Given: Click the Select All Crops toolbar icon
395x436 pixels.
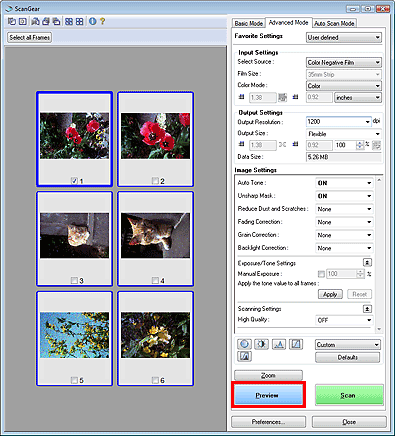Looking at the screenshot, I should point(69,22).
